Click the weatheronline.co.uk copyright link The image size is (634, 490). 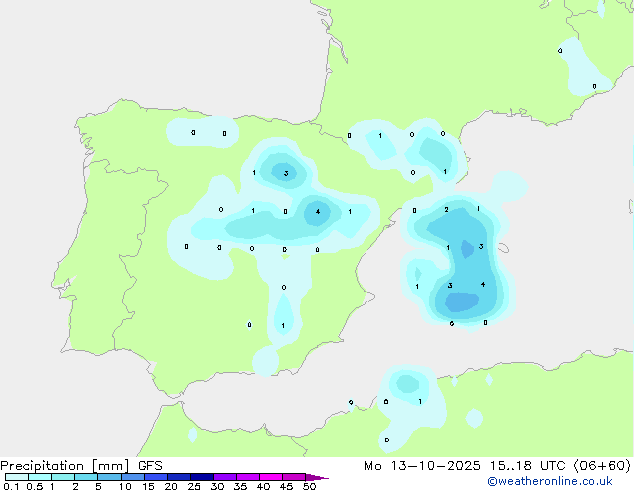[550, 481]
